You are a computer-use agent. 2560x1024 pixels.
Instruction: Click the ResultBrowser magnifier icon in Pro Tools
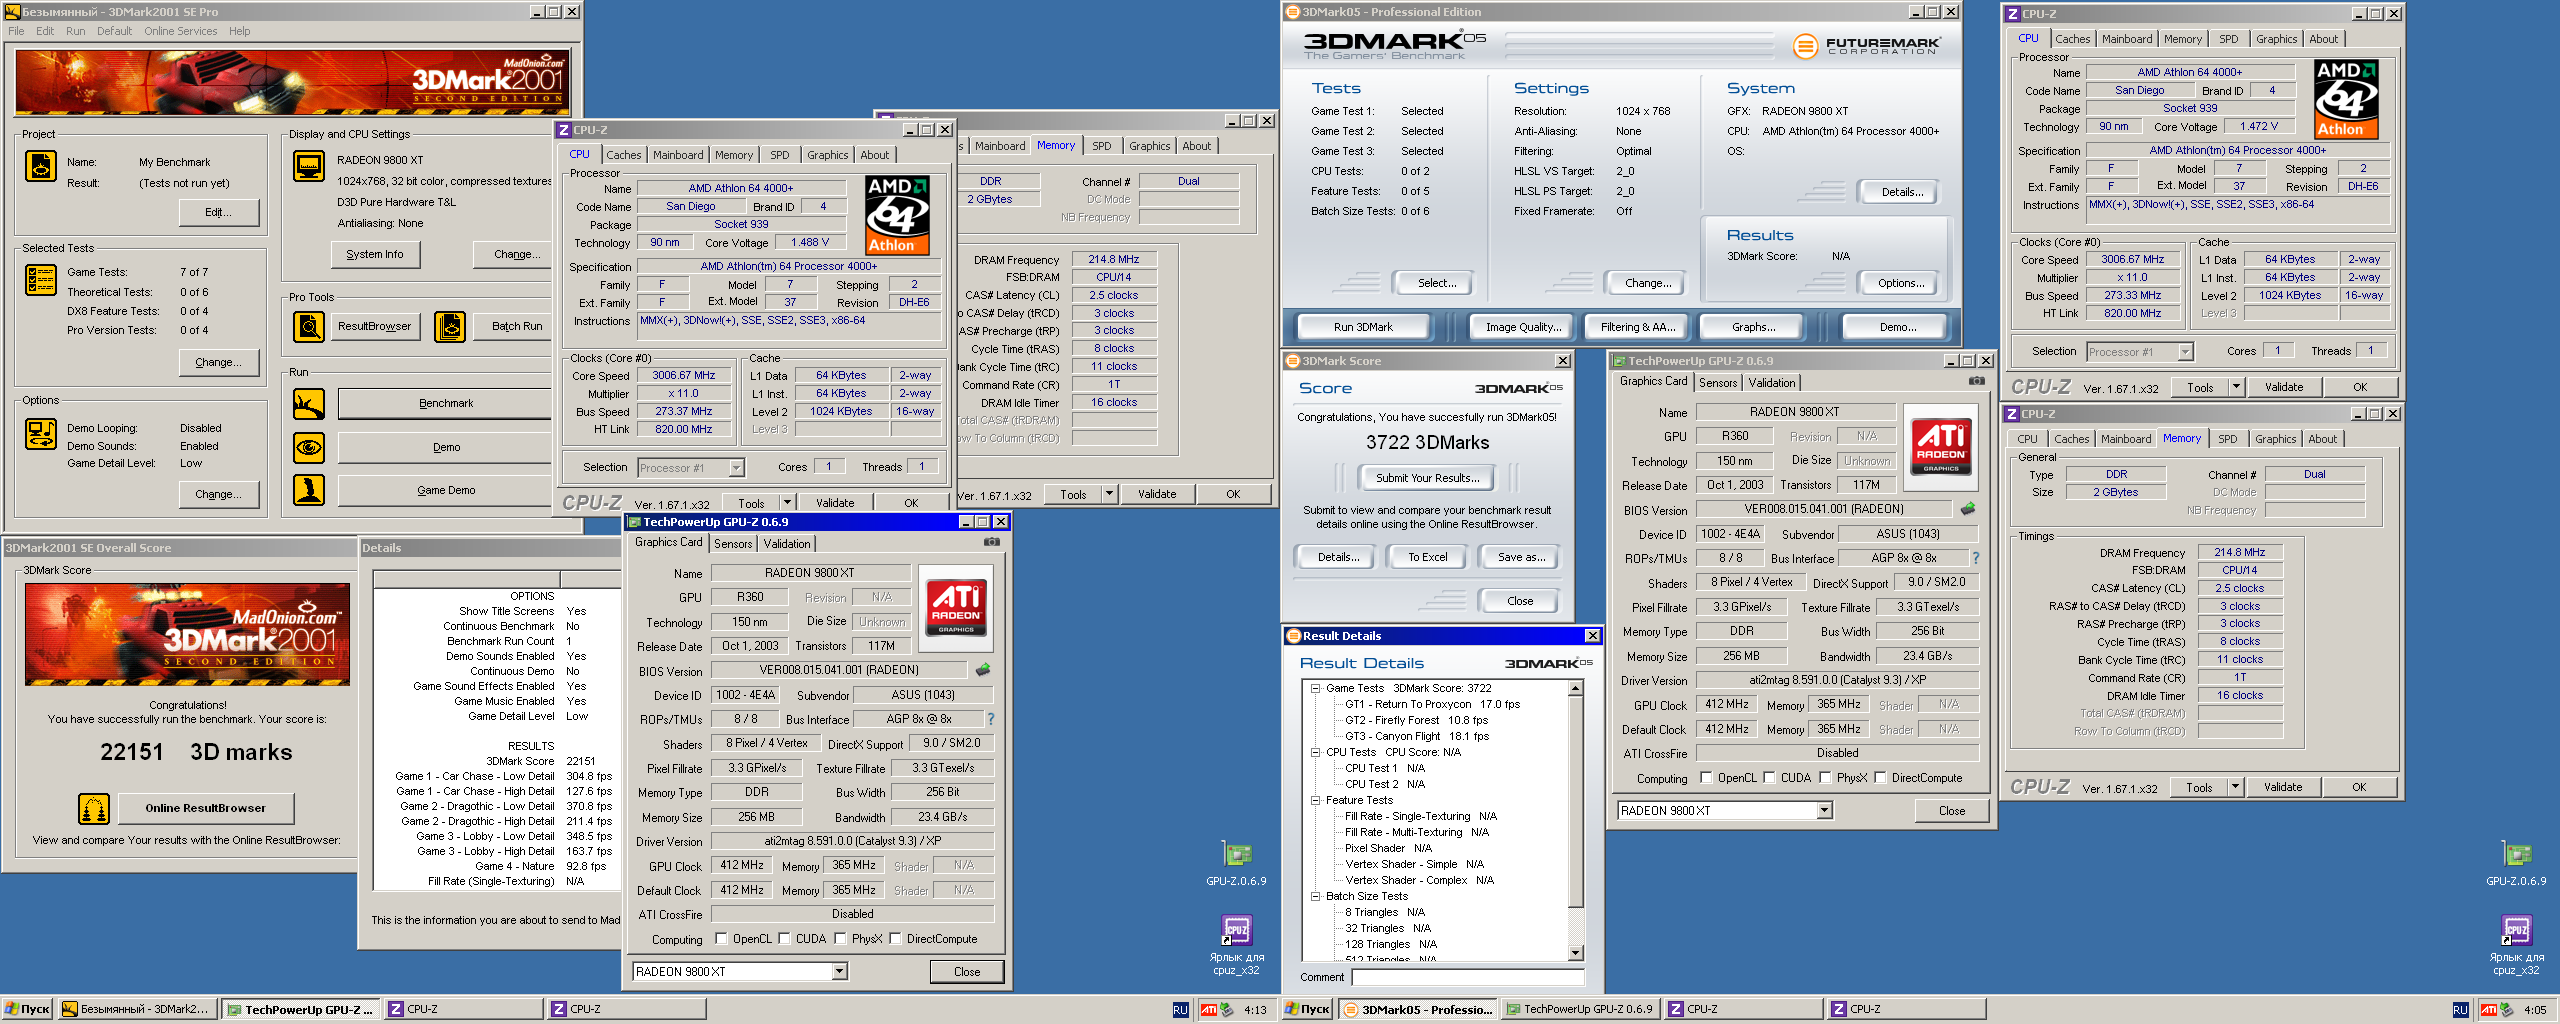309,327
